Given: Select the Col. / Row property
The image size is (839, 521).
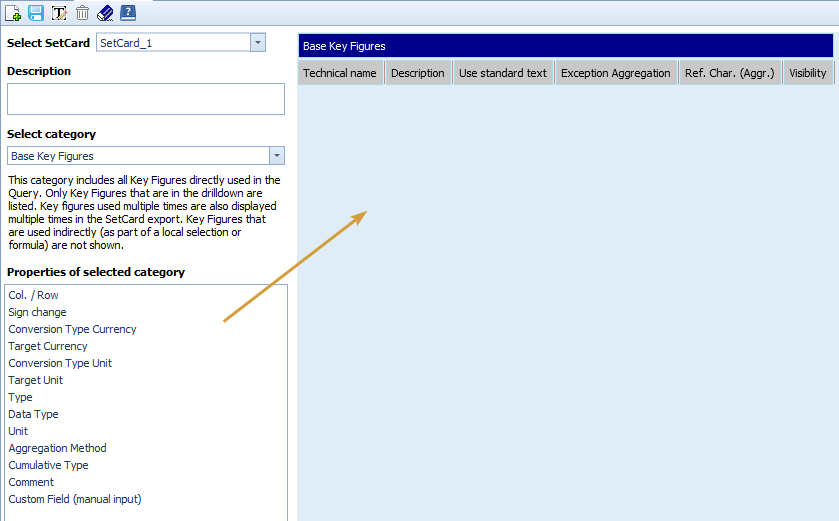Looking at the screenshot, I should pos(33,295).
